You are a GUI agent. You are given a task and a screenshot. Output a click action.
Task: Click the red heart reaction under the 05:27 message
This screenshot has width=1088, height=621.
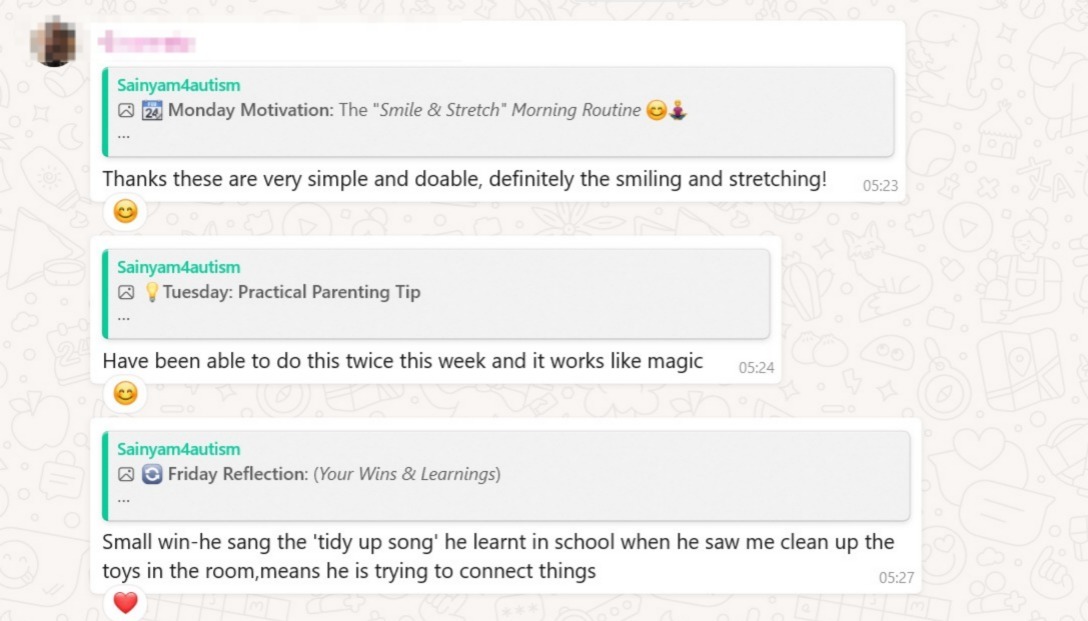(x=125, y=603)
